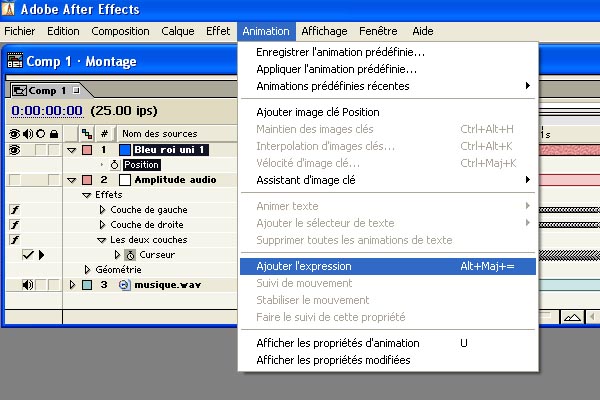
Task: Select Ajouter image clé Position
Action: coord(388,112)
